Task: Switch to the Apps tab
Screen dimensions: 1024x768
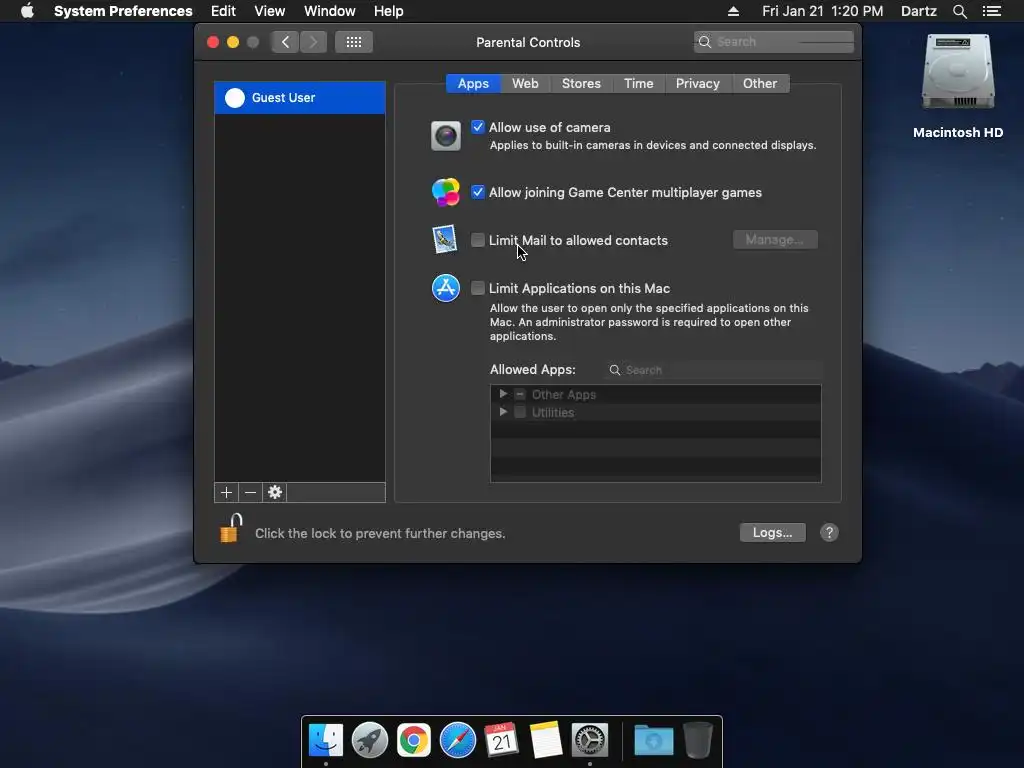Action: tap(473, 84)
